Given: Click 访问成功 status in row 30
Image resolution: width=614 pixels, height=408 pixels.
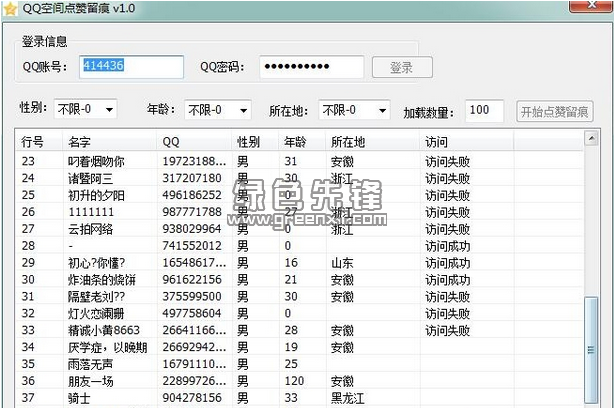Looking at the screenshot, I should tap(448, 280).
